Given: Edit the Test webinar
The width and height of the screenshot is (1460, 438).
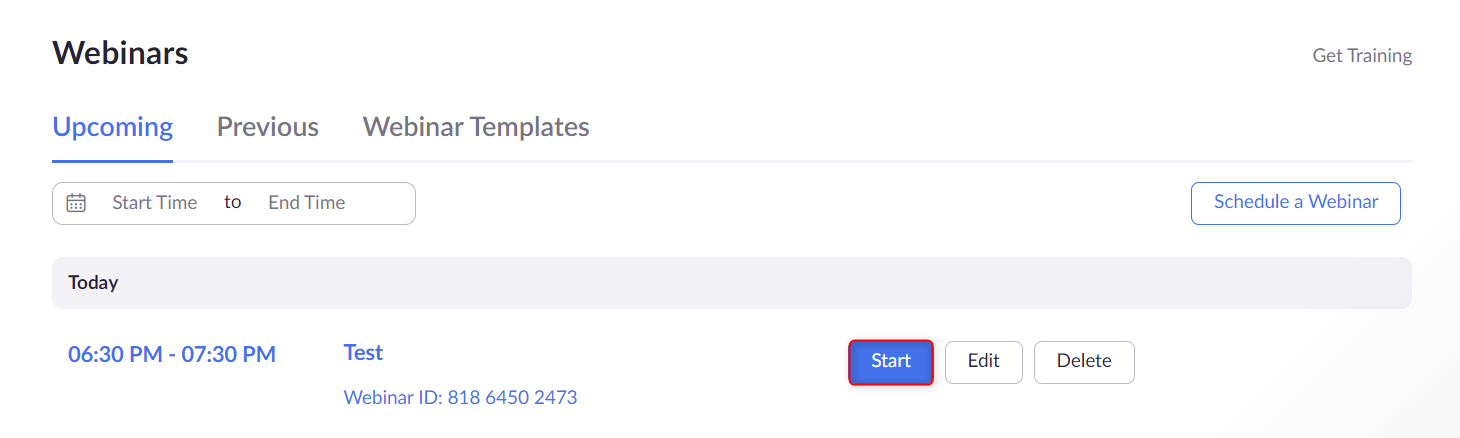Looking at the screenshot, I should tap(984, 362).
